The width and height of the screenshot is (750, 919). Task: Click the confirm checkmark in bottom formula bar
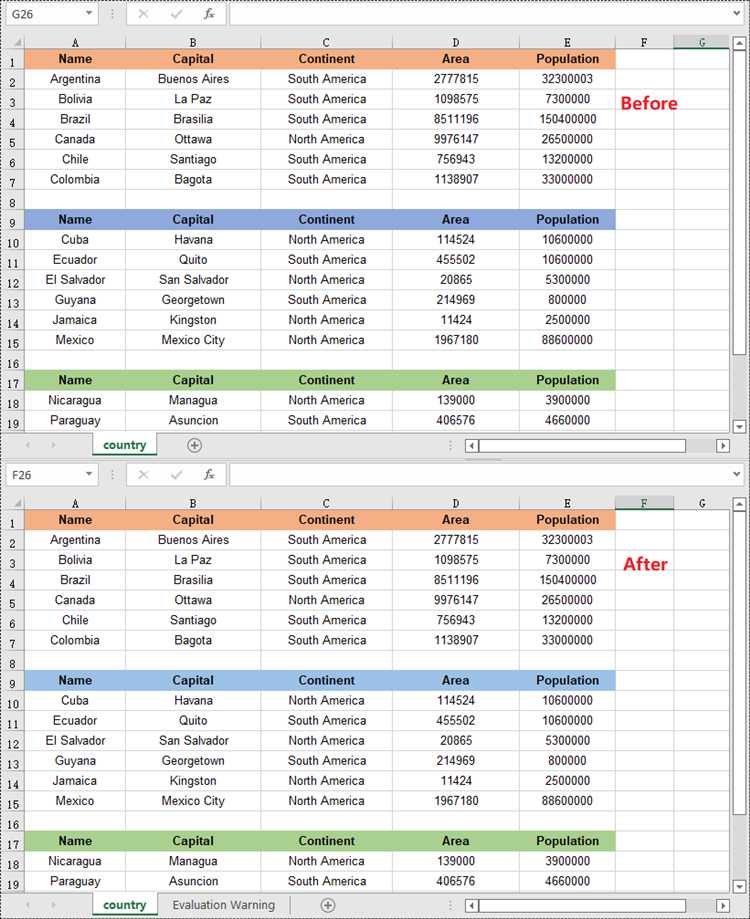tap(176, 475)
